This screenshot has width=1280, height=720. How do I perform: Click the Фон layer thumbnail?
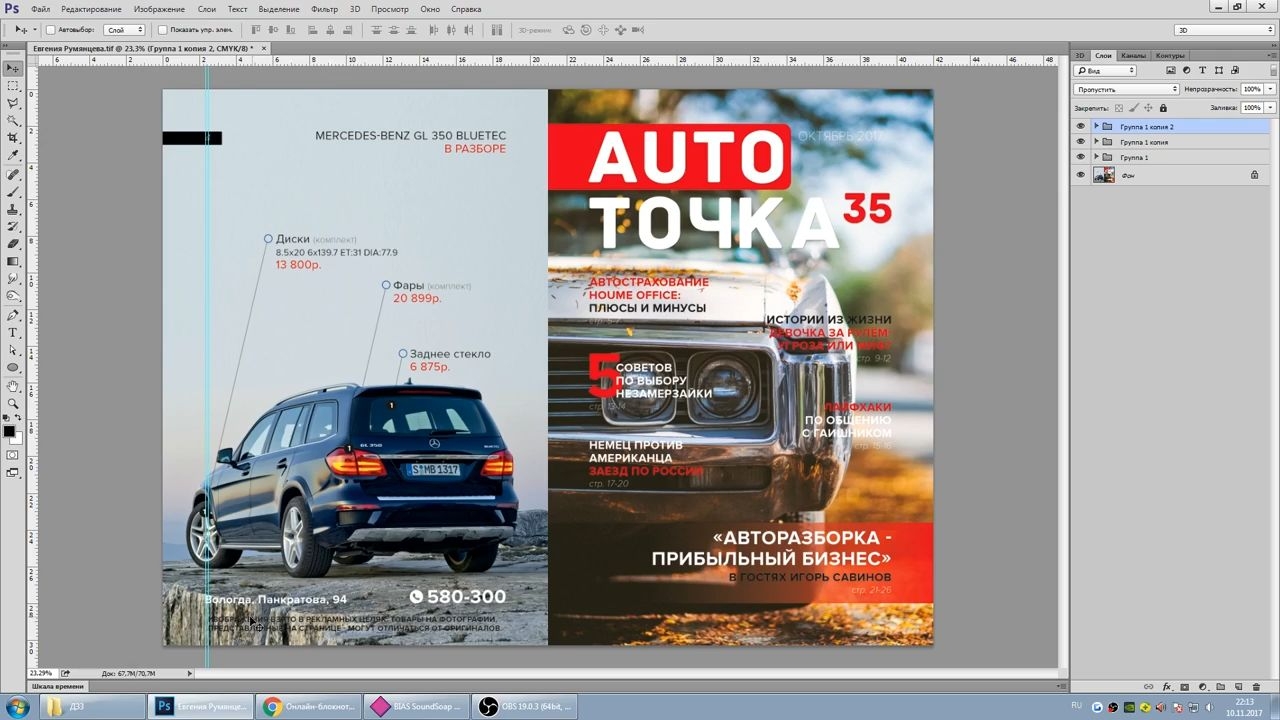click(1104, 175)
